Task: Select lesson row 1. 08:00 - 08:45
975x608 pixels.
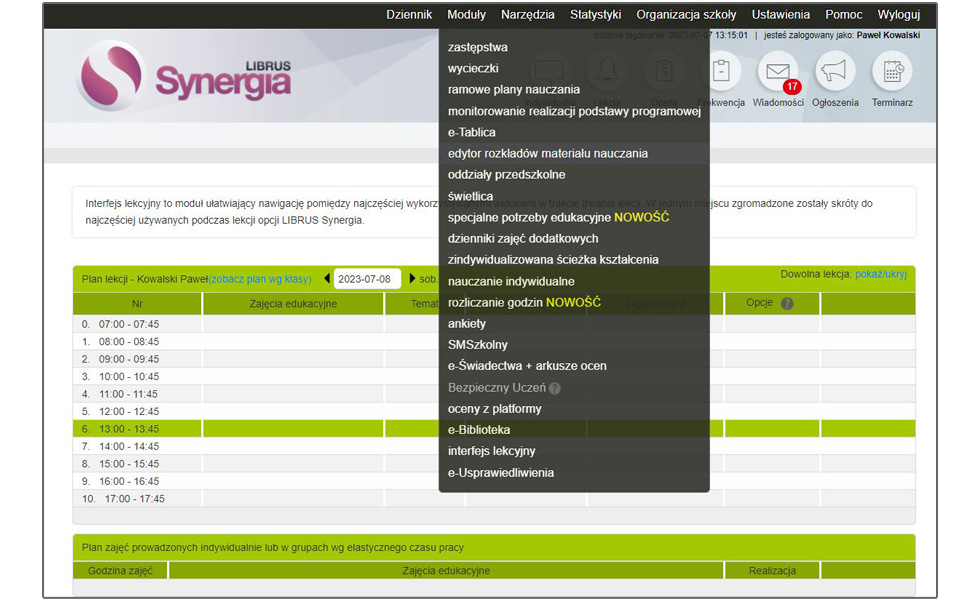Action: (494, 341)
